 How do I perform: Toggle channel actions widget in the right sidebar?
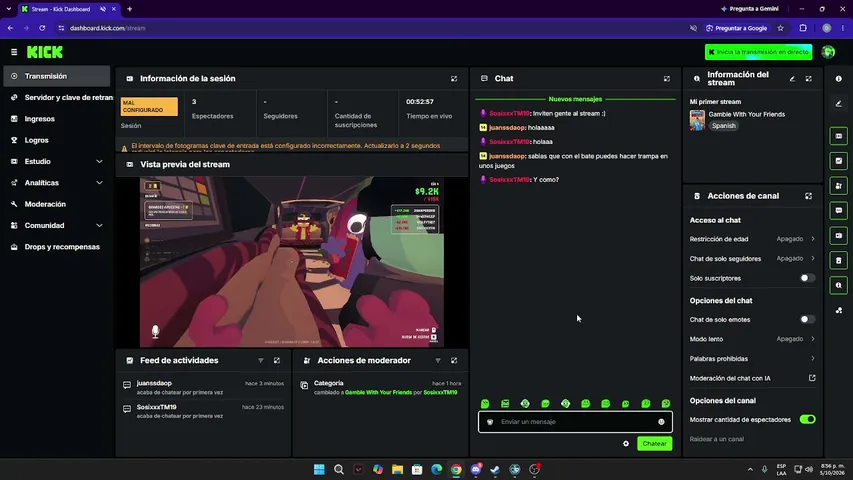point(838,261)
